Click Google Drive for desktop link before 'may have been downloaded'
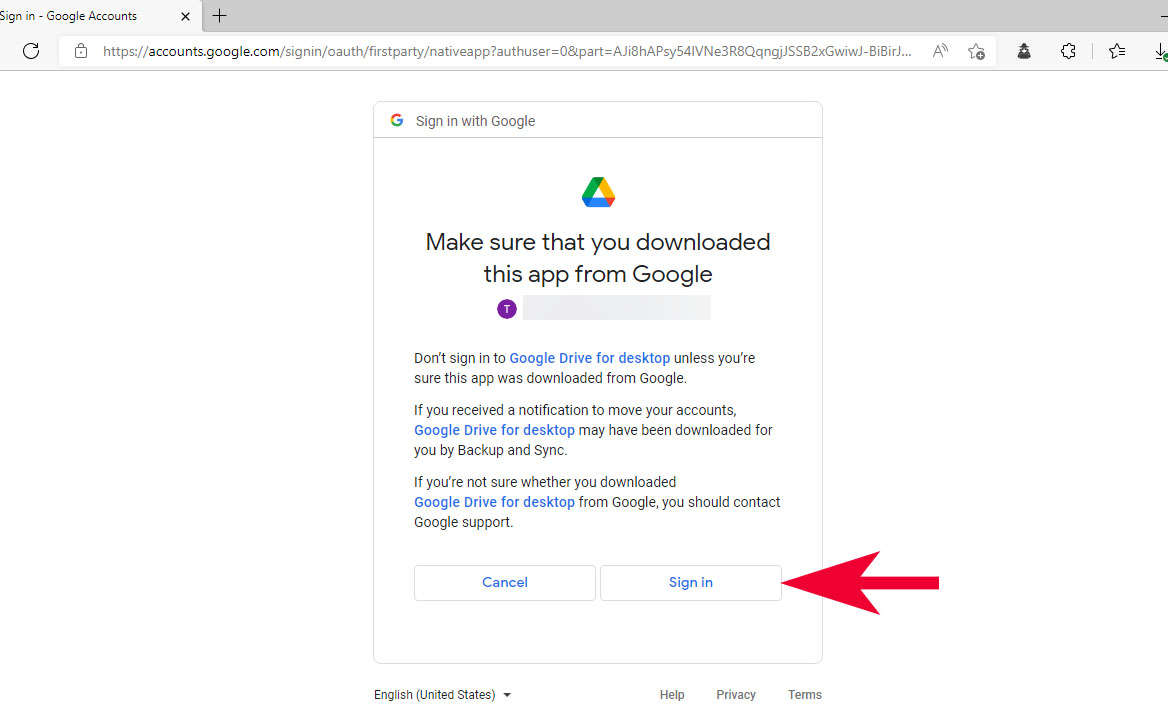The image size is (1168, 724). (494, 431)
